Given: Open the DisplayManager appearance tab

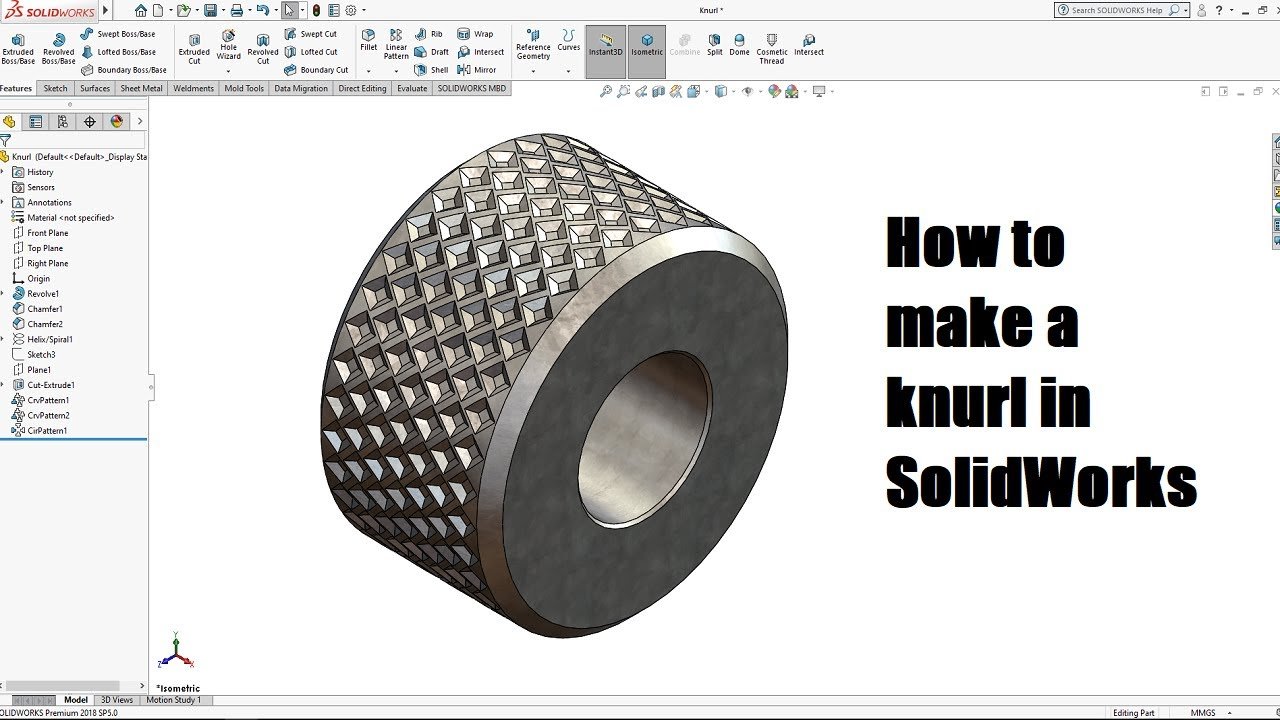Looking at the screenshot, I should (117, 122).
